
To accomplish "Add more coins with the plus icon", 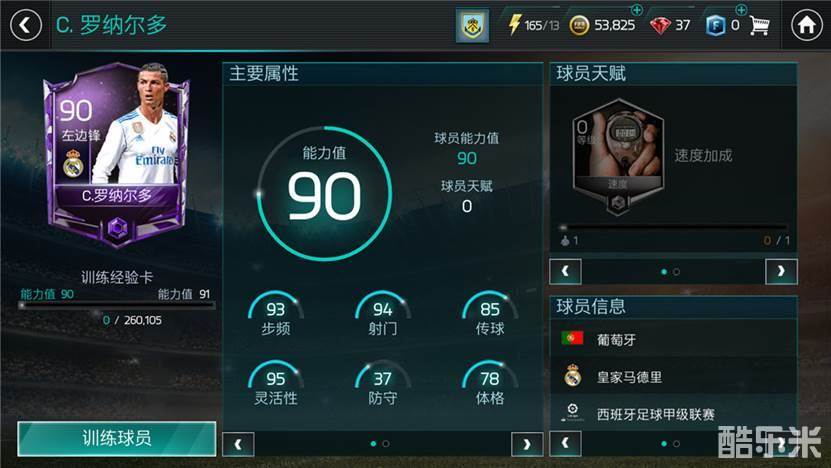I will point(636,10).
